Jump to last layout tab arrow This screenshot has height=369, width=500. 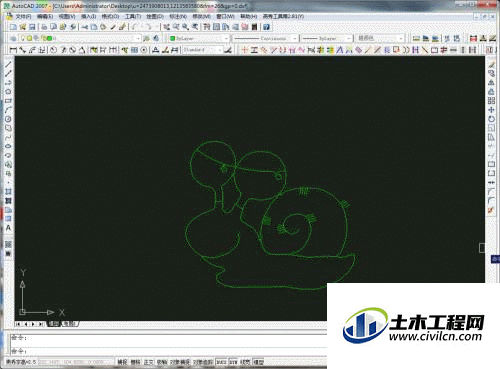(x=41, y=324)
